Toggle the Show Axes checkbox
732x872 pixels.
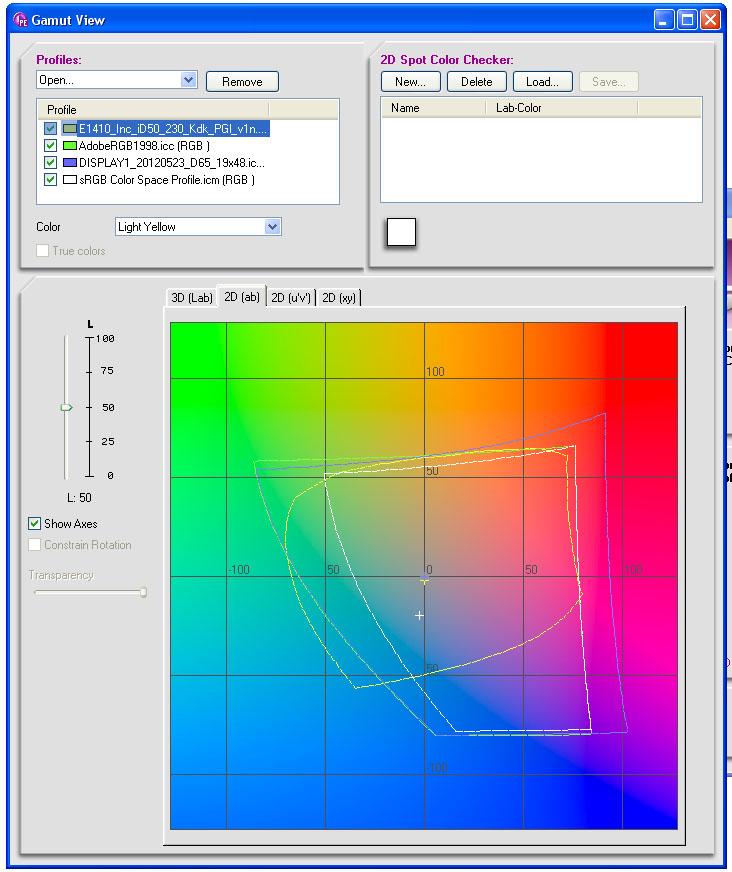click(x=34, y=523)
